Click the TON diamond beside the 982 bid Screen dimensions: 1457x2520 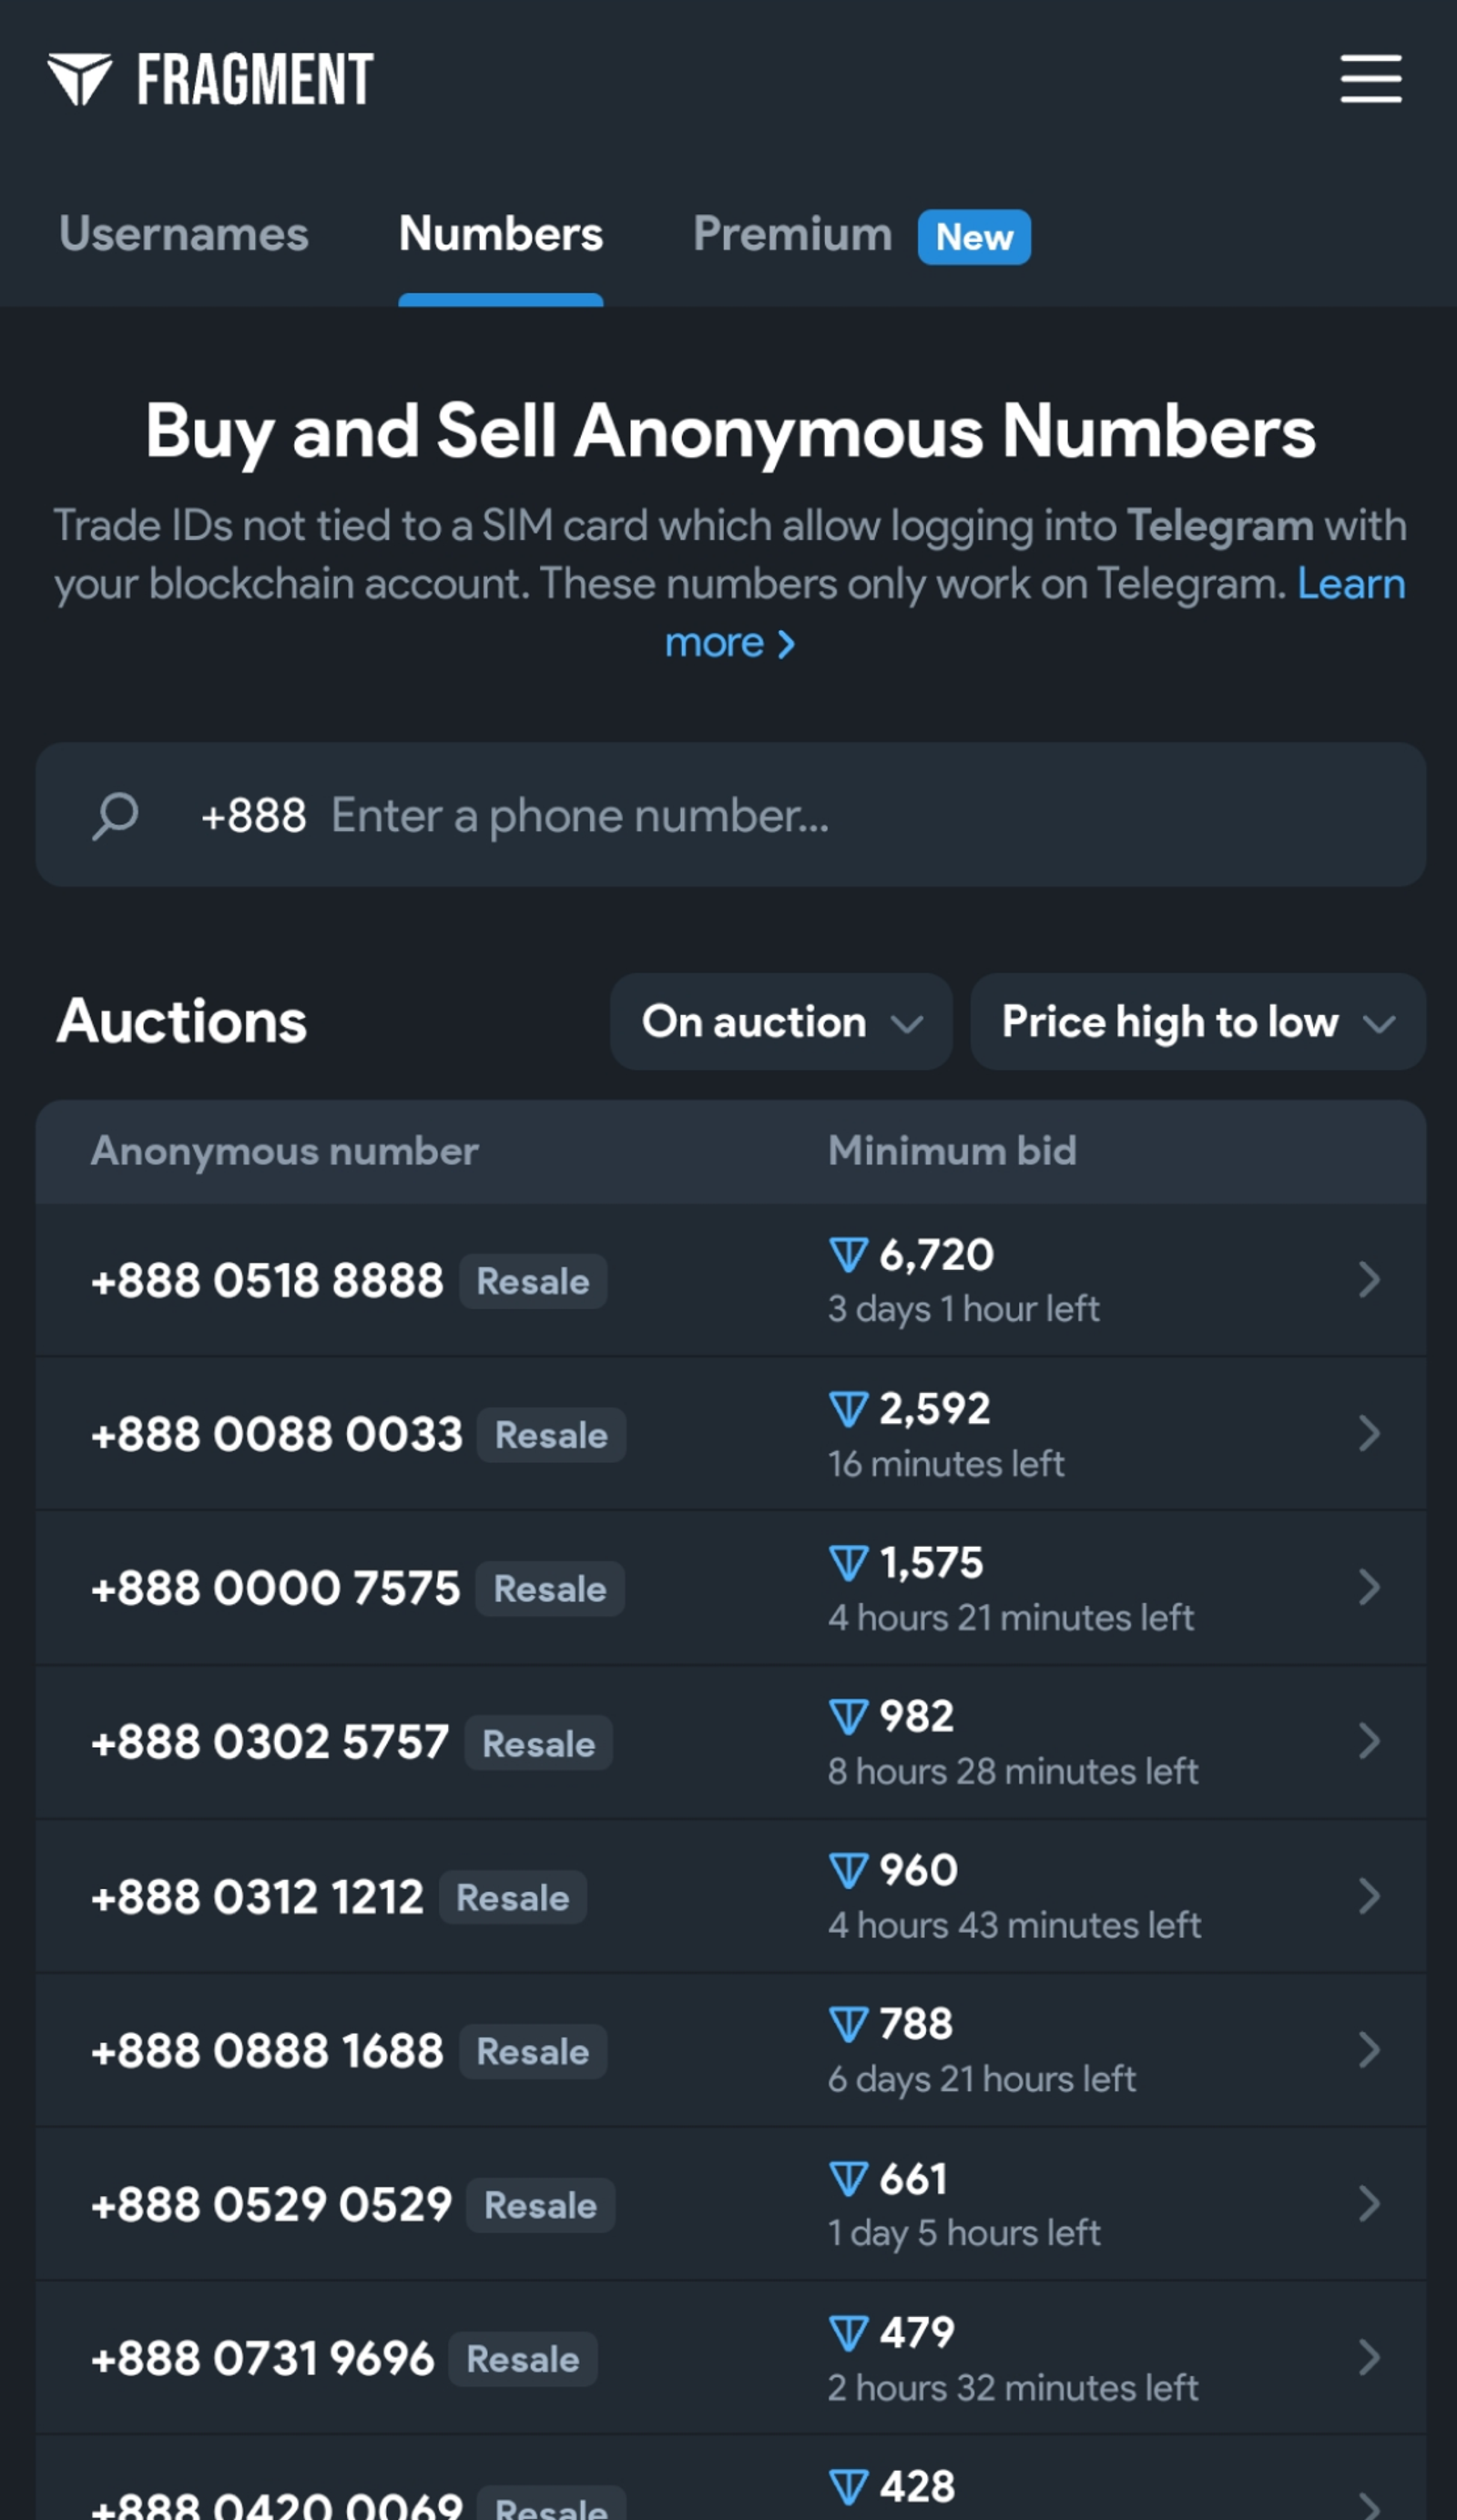(849, 1717)
